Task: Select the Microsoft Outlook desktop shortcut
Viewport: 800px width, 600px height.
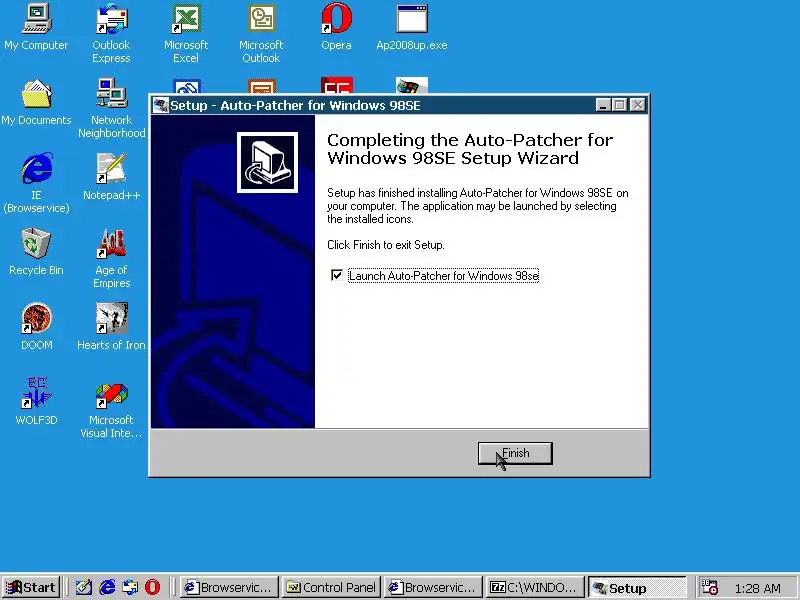Action: [261, 34]
